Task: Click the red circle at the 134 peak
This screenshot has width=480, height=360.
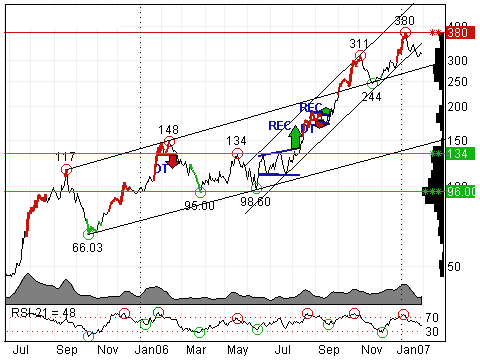Action: [x=237, y=154]
